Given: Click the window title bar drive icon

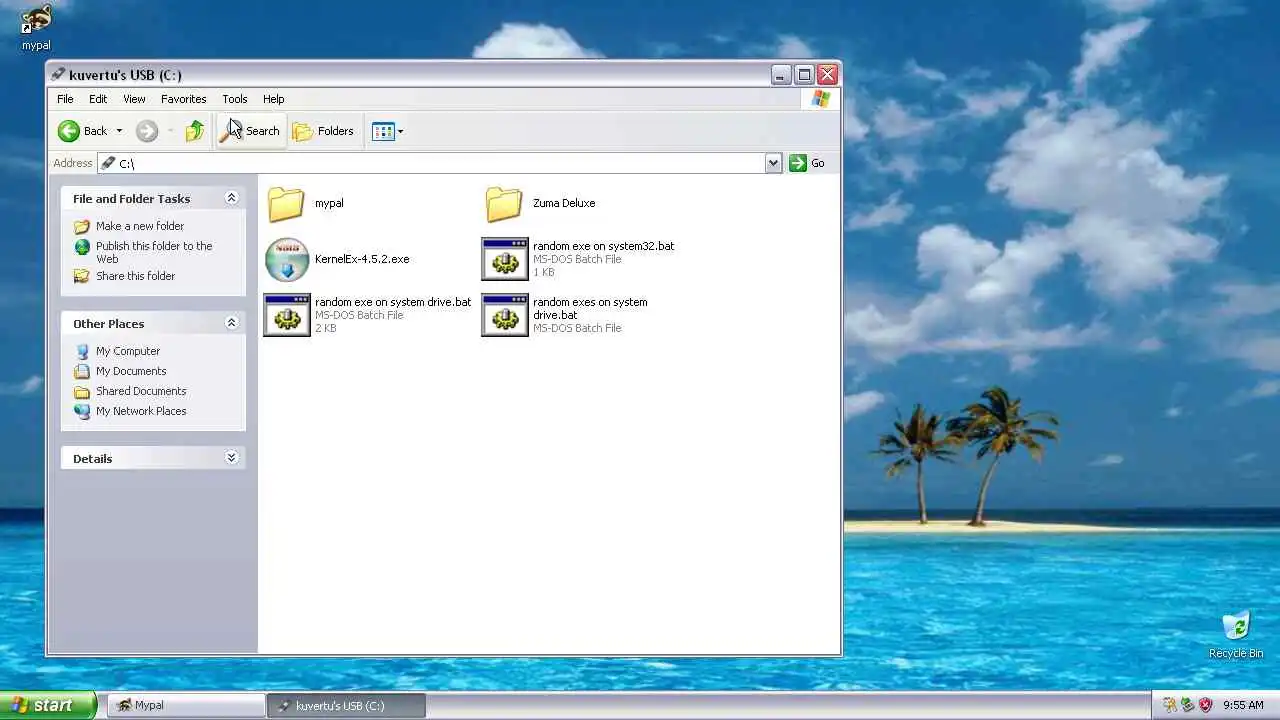Looking at the screenshot, I should click(58, 75).
